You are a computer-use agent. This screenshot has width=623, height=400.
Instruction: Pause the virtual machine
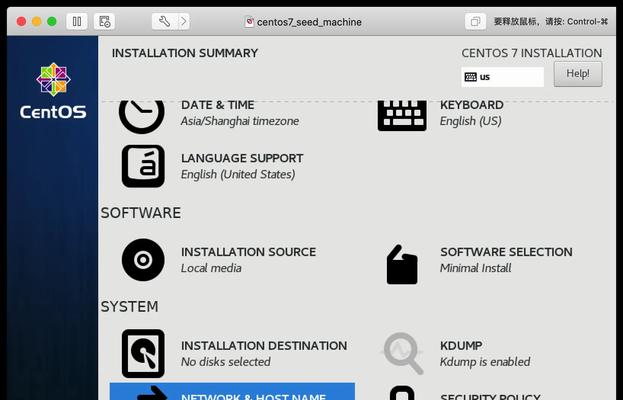click(77, 21)
